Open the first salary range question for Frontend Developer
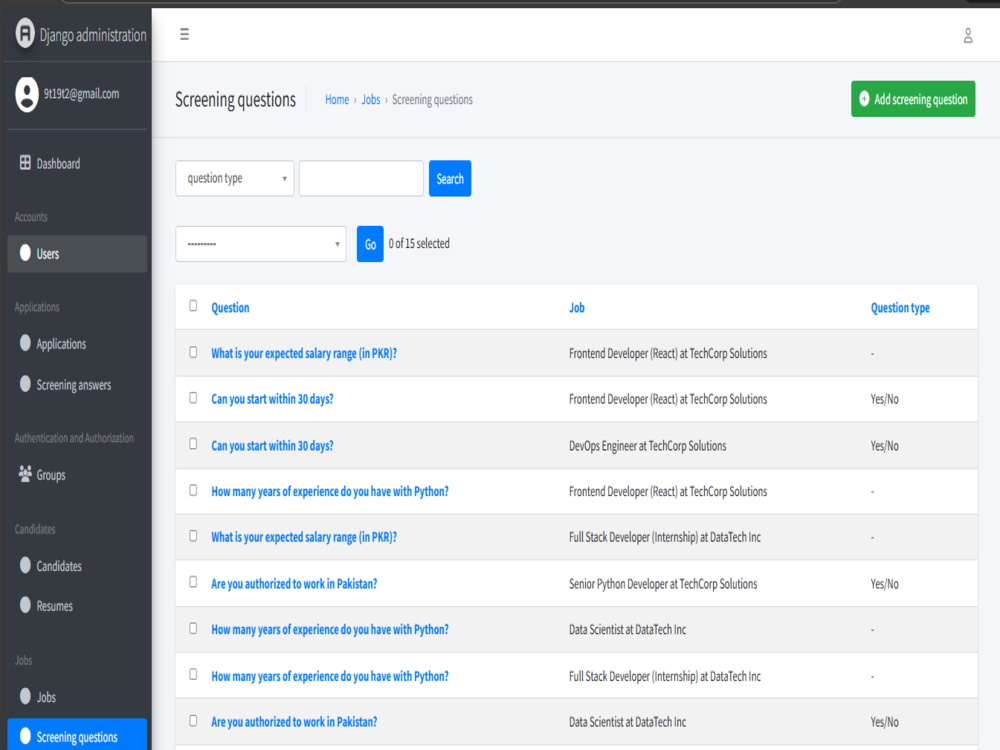 [x=304, y=353]
